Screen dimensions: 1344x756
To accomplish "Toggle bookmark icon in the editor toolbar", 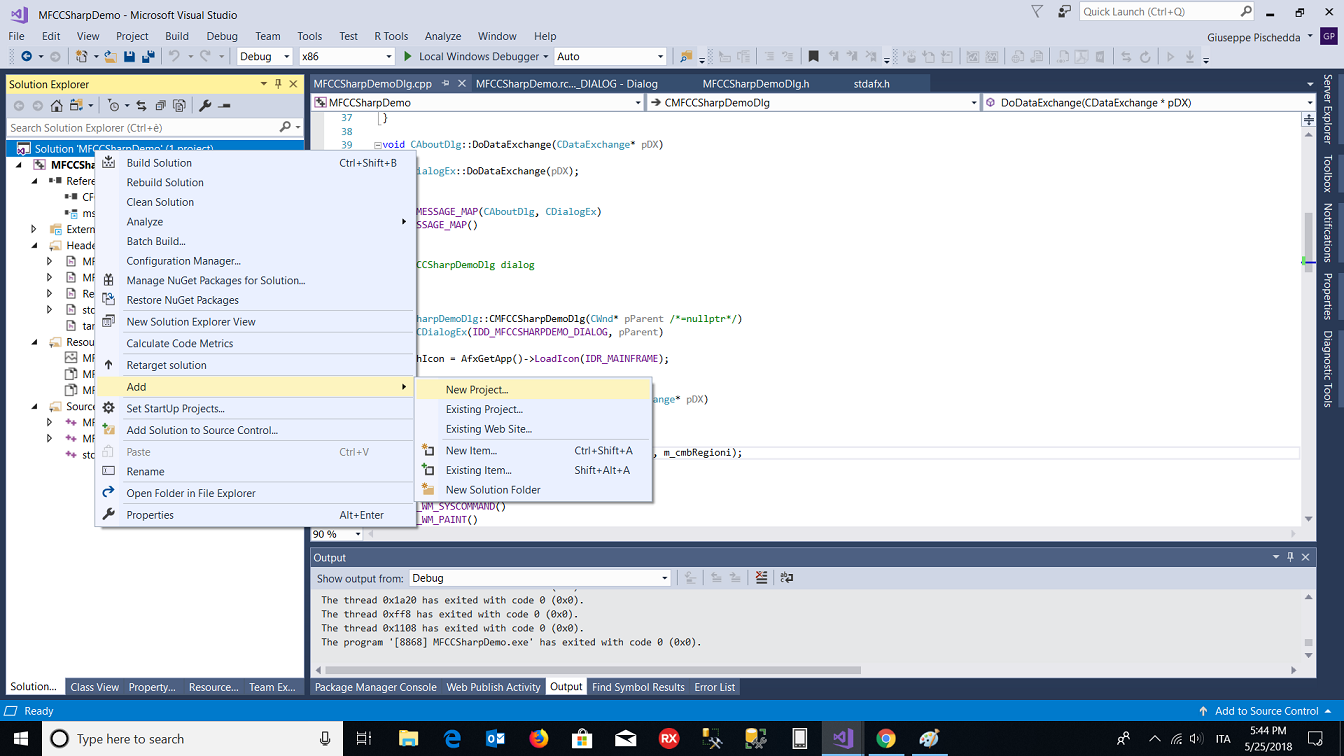I will (813, 57).
